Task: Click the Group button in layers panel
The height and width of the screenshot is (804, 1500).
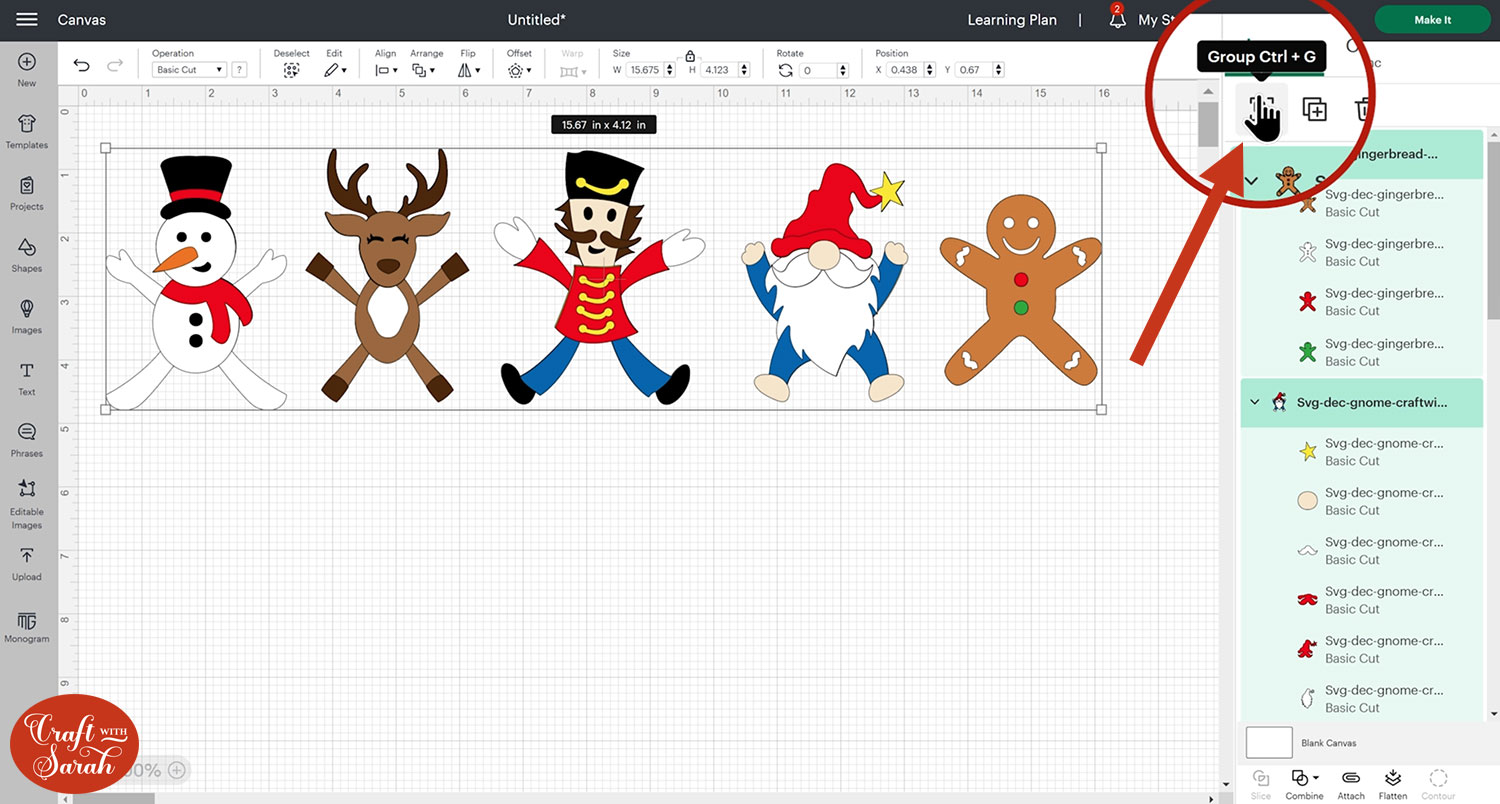Action: click(x=1262, y=109)
